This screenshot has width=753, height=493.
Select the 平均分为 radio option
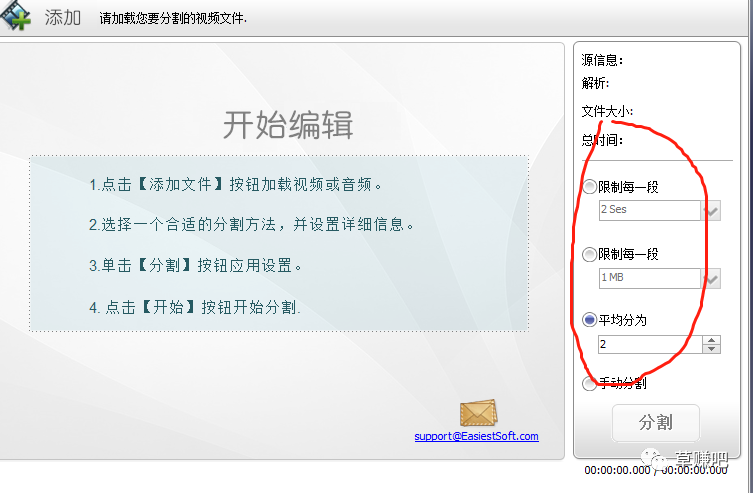[589, 320]
